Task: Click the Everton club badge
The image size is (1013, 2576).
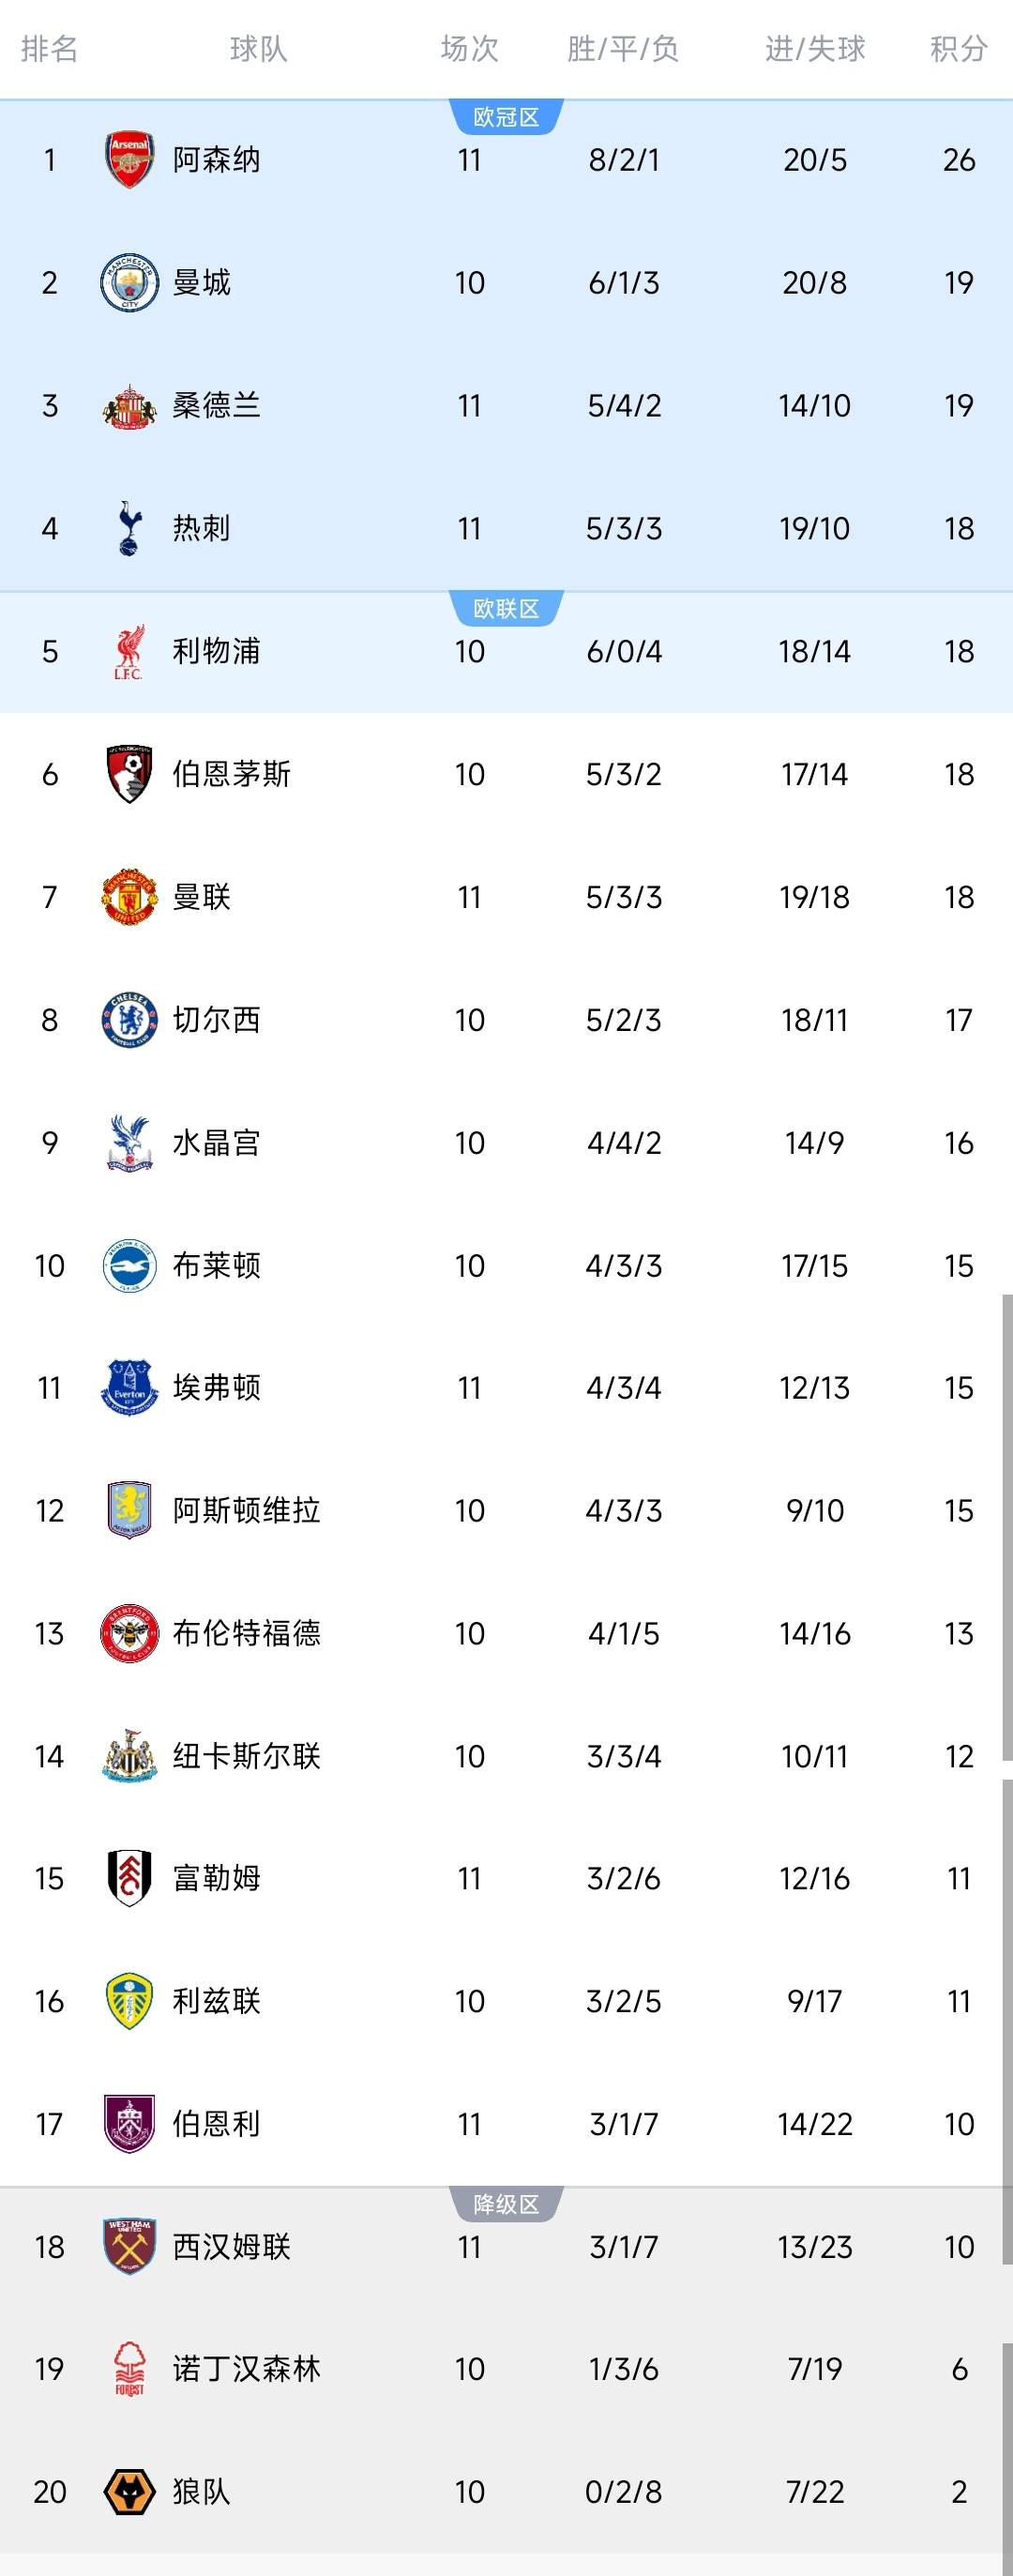Action: [x=129, y=1388]
